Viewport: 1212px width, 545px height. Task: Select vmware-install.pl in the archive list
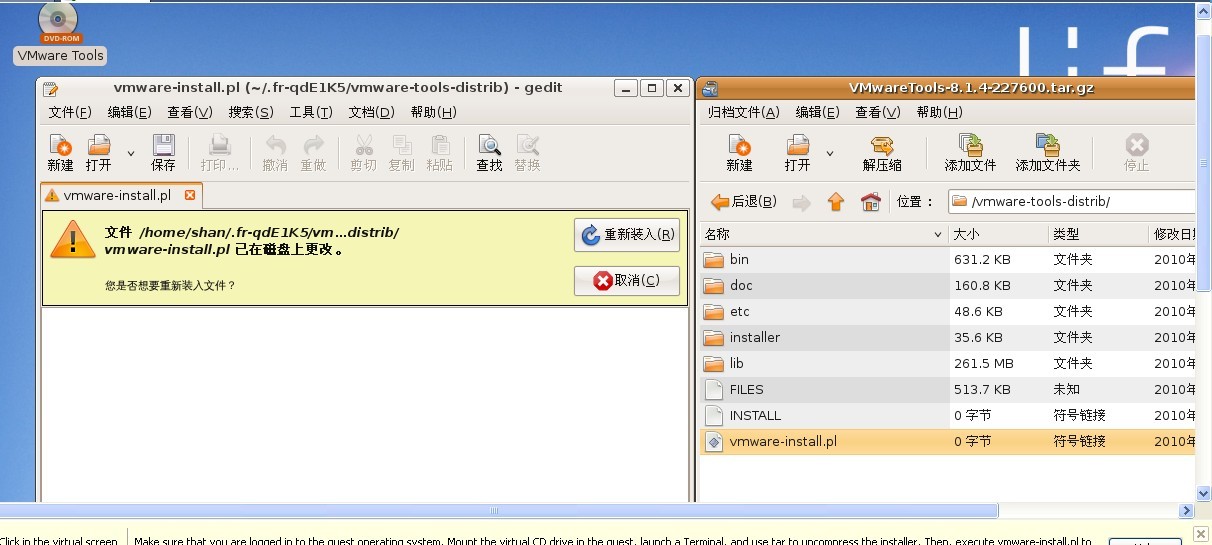pos(947,441)
